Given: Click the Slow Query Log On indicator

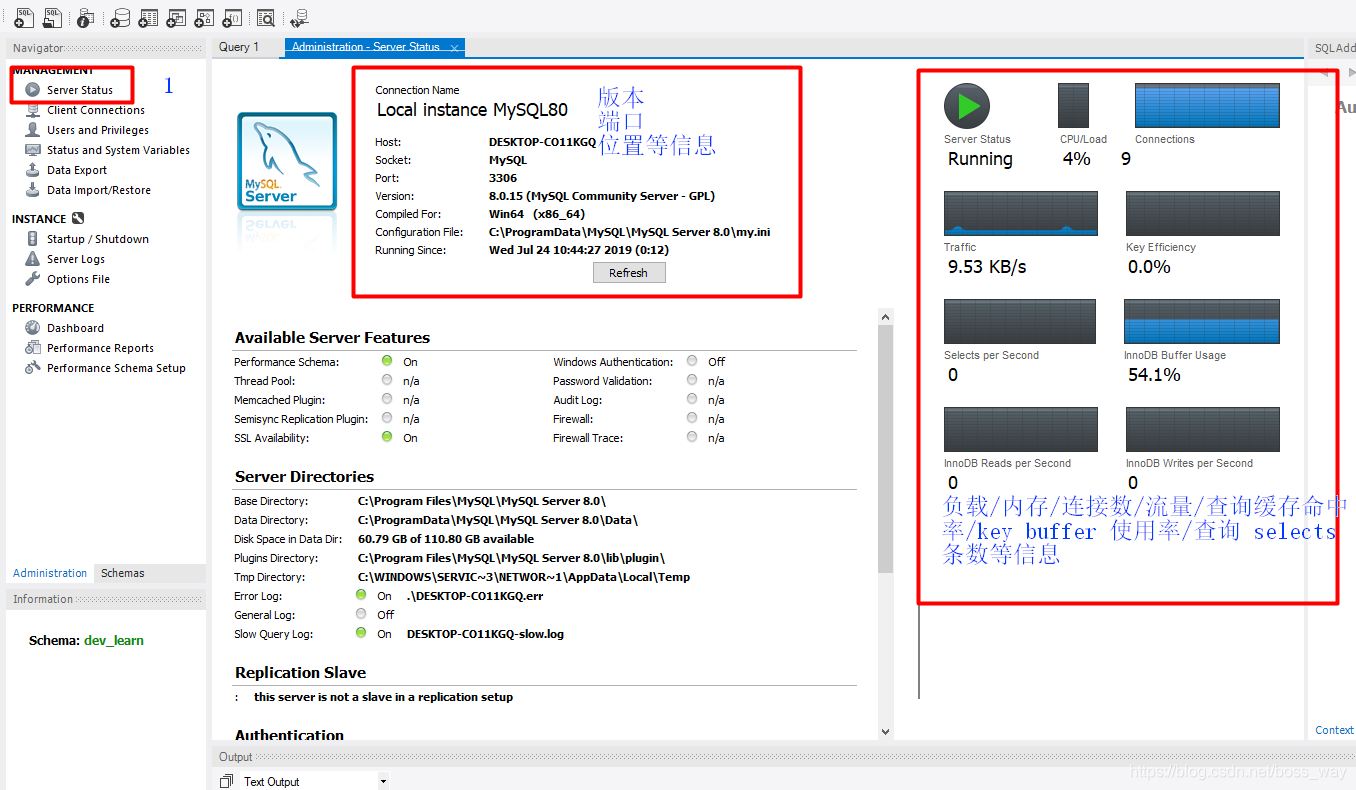Looking at the screenshot, I should click(x=361, y=633).
